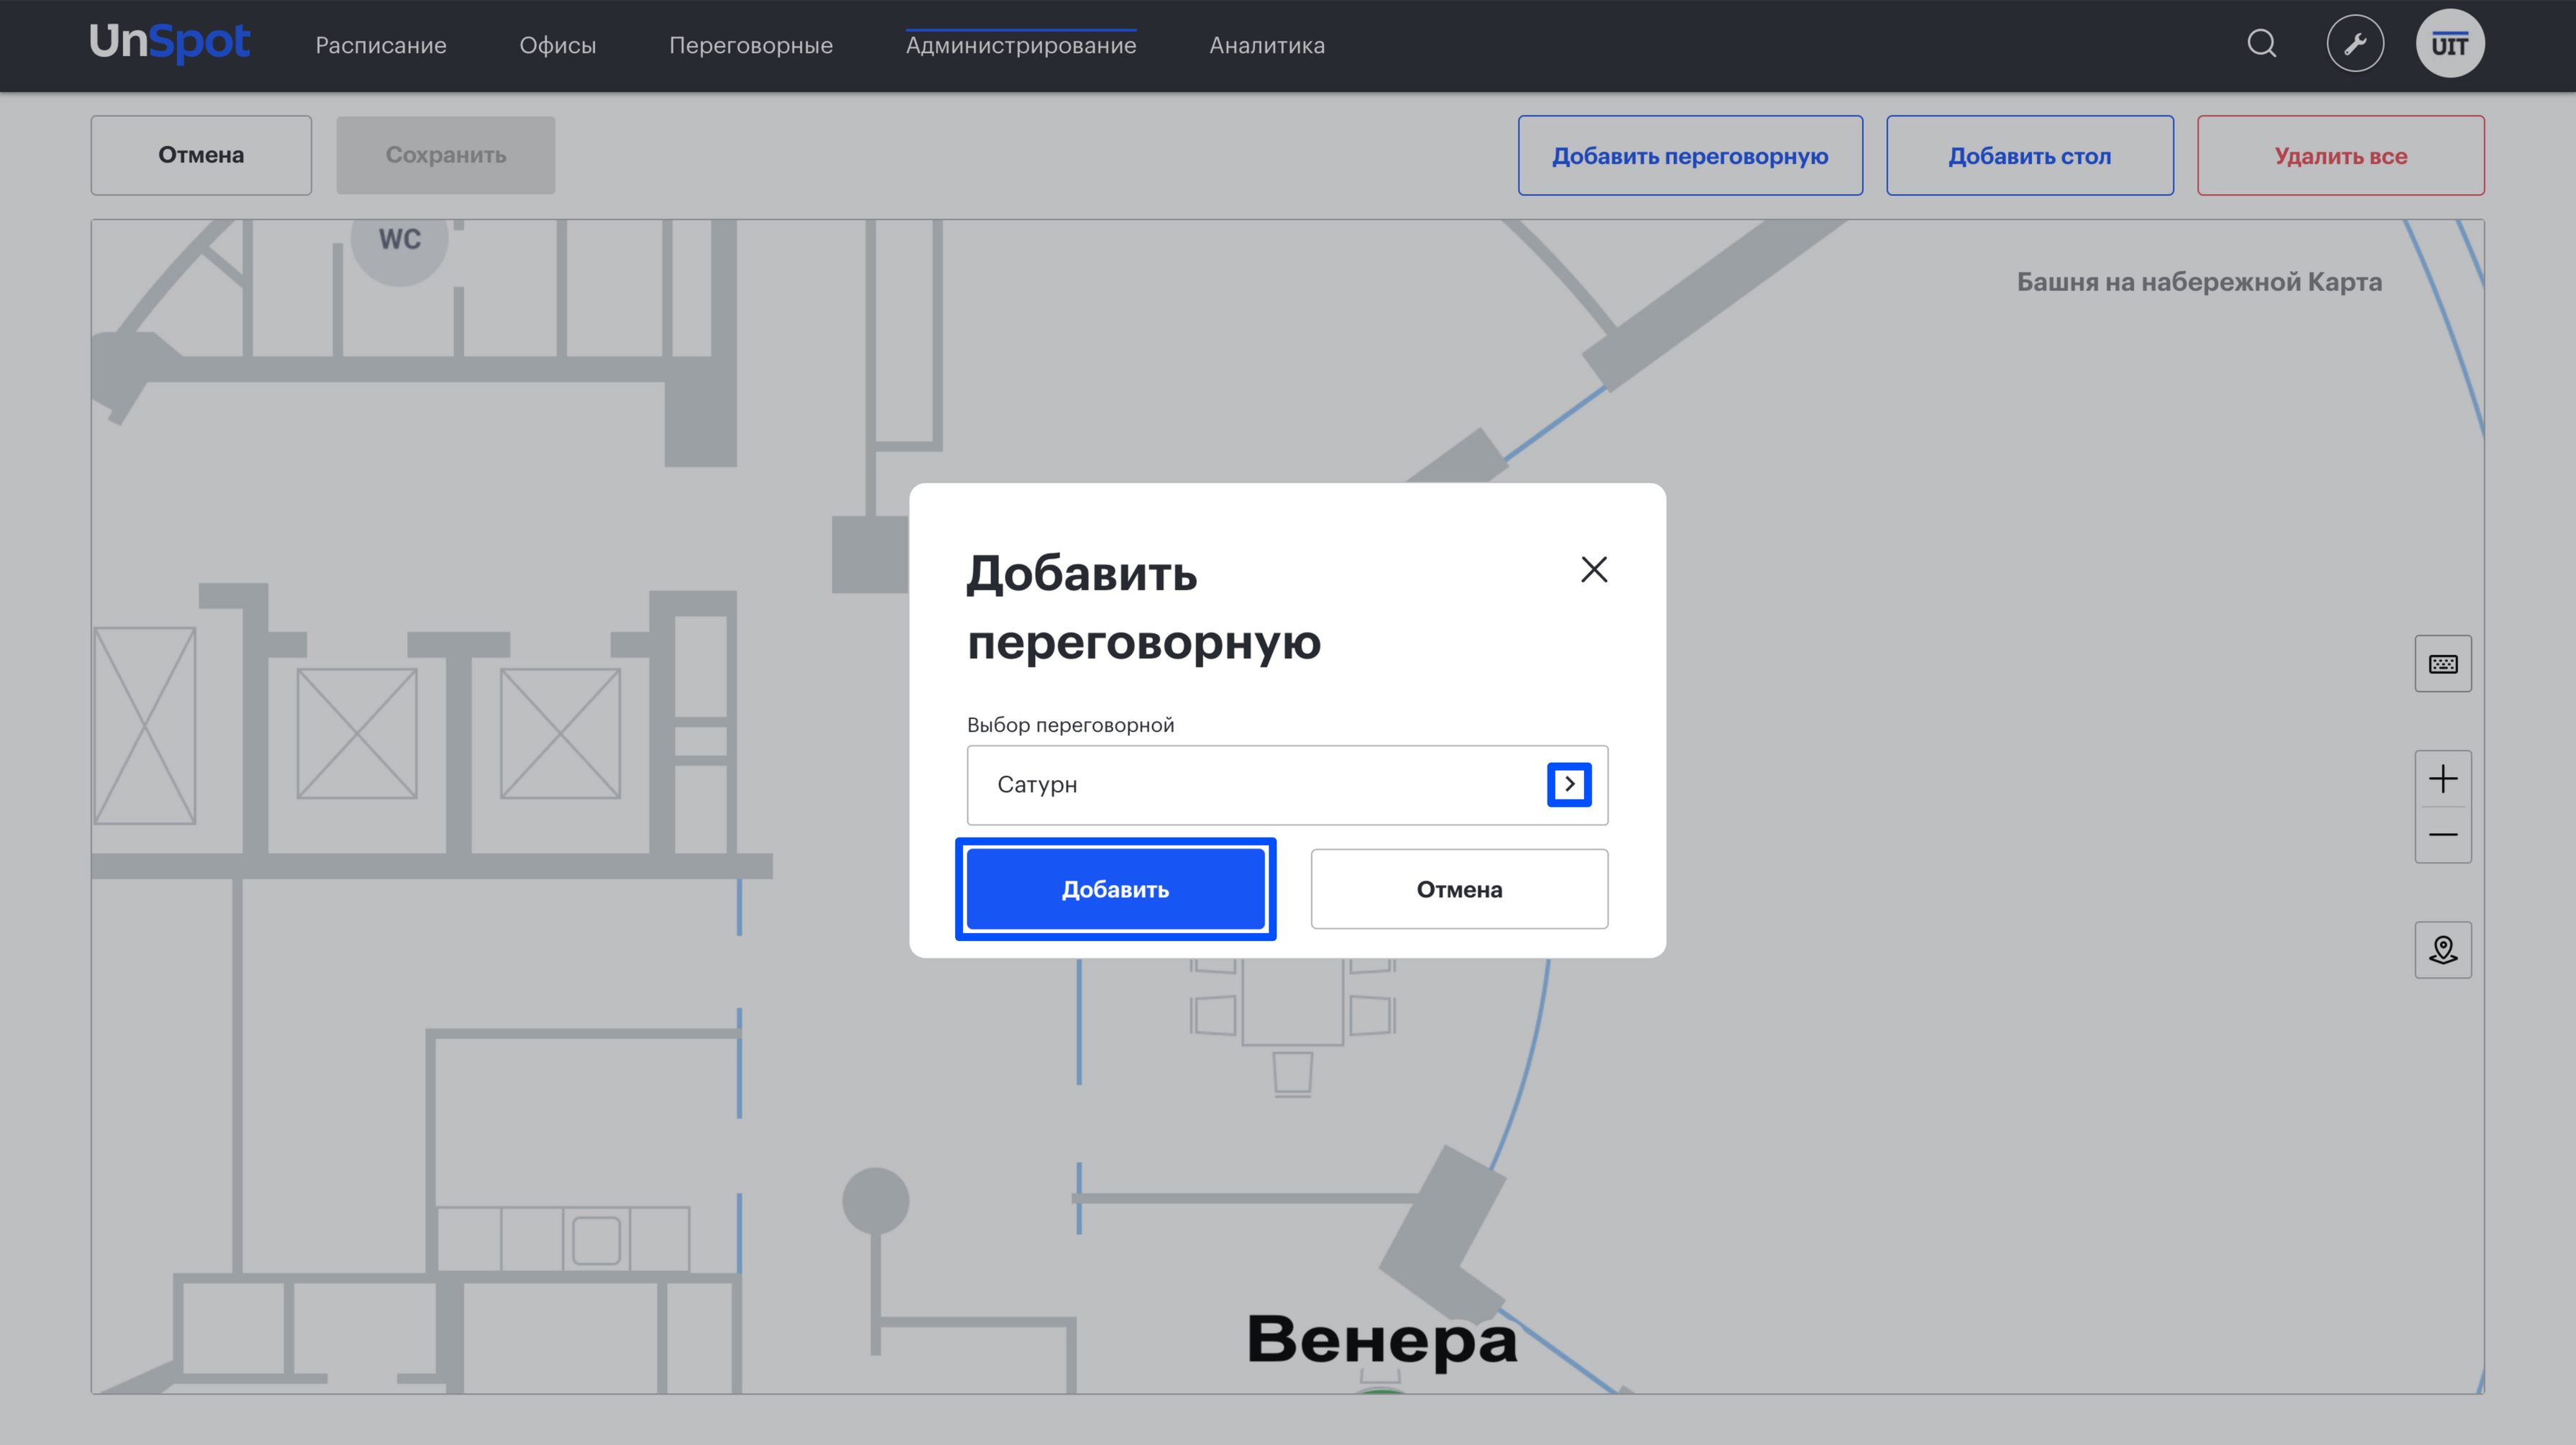
Task: Open the Администрирование menu item
Action: tap(1021, 45)
